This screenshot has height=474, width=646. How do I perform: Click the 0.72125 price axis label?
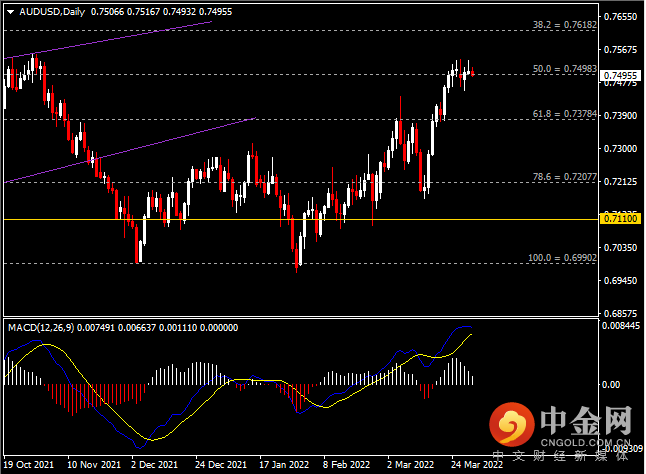(x=620, y=182)
